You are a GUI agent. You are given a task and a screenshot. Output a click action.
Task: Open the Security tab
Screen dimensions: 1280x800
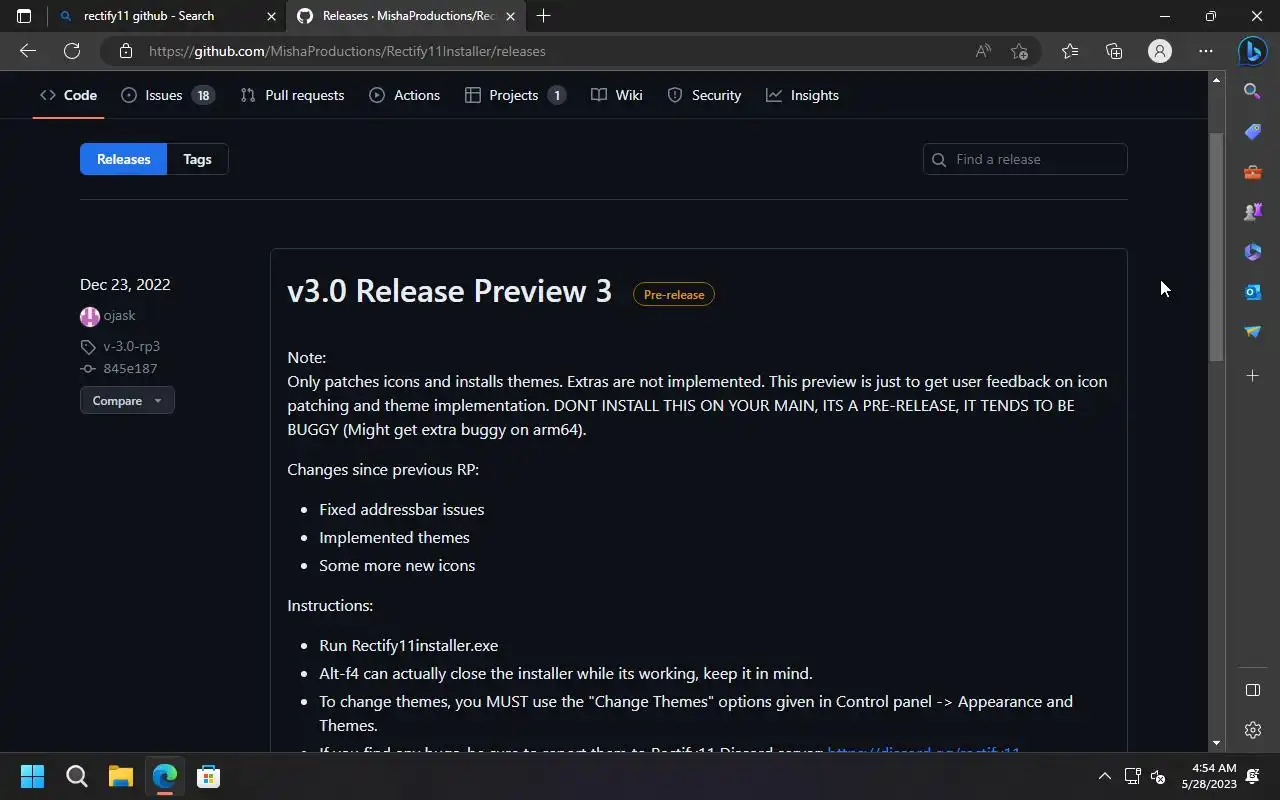pos(704,95)
